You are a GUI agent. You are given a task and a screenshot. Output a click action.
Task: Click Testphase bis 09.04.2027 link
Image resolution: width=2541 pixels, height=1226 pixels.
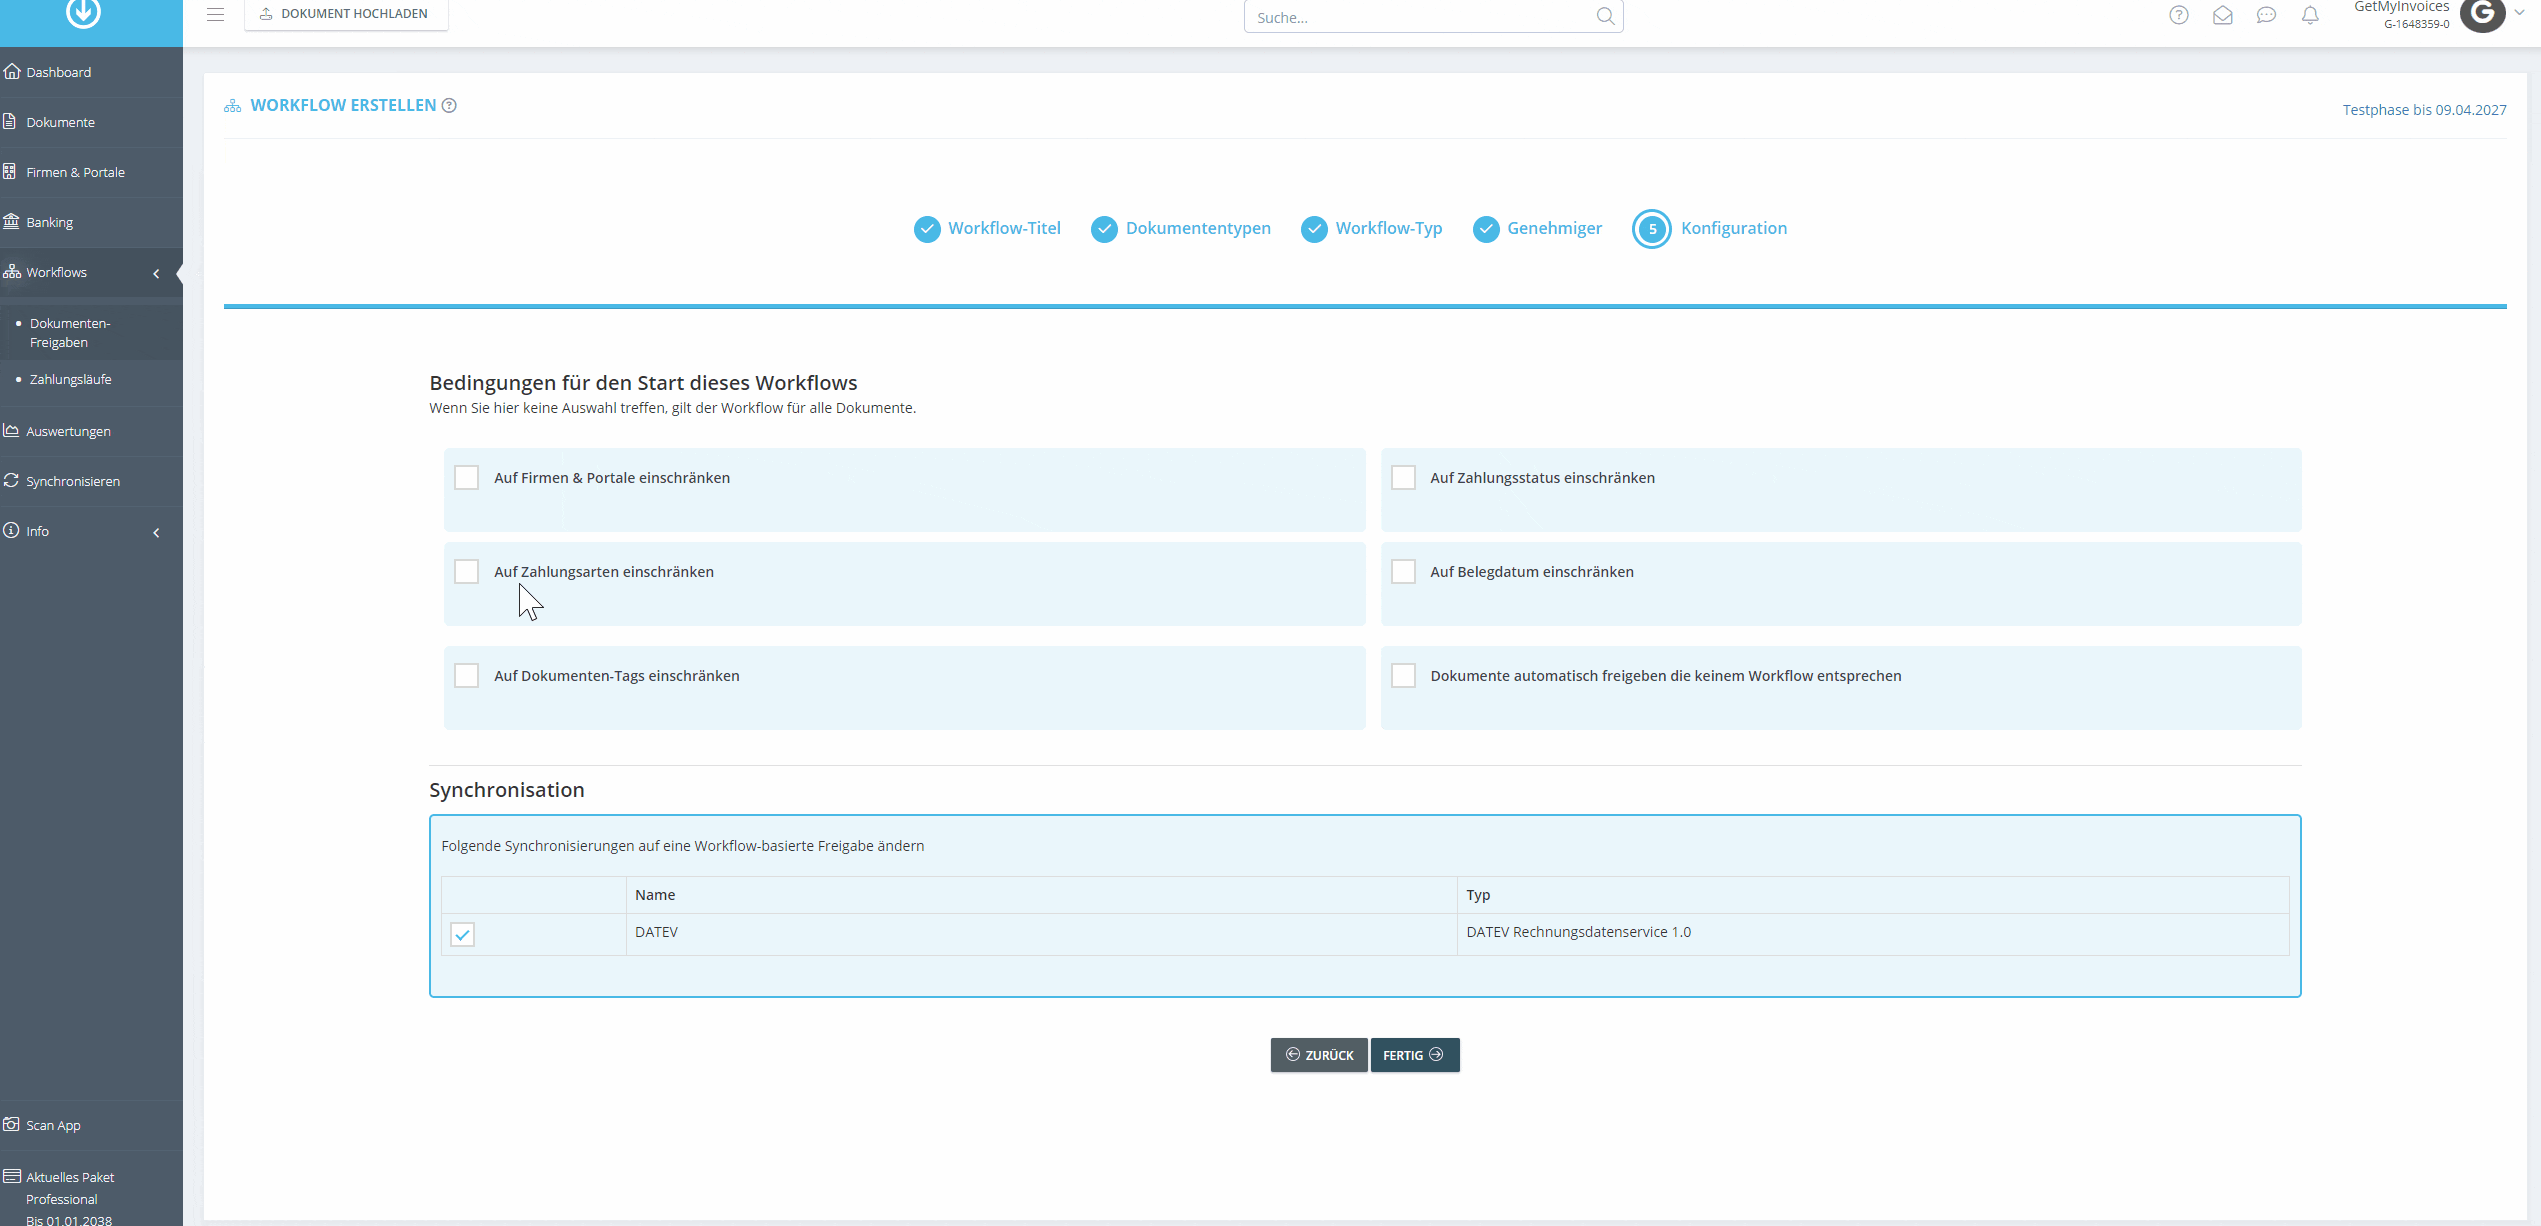[x=2424, y=110]
